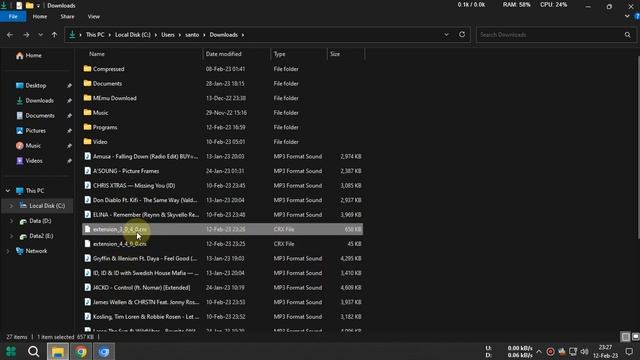Expand the Network tree node
The height and width of the screenshot is (360, 640).
(x=8, y=251)
